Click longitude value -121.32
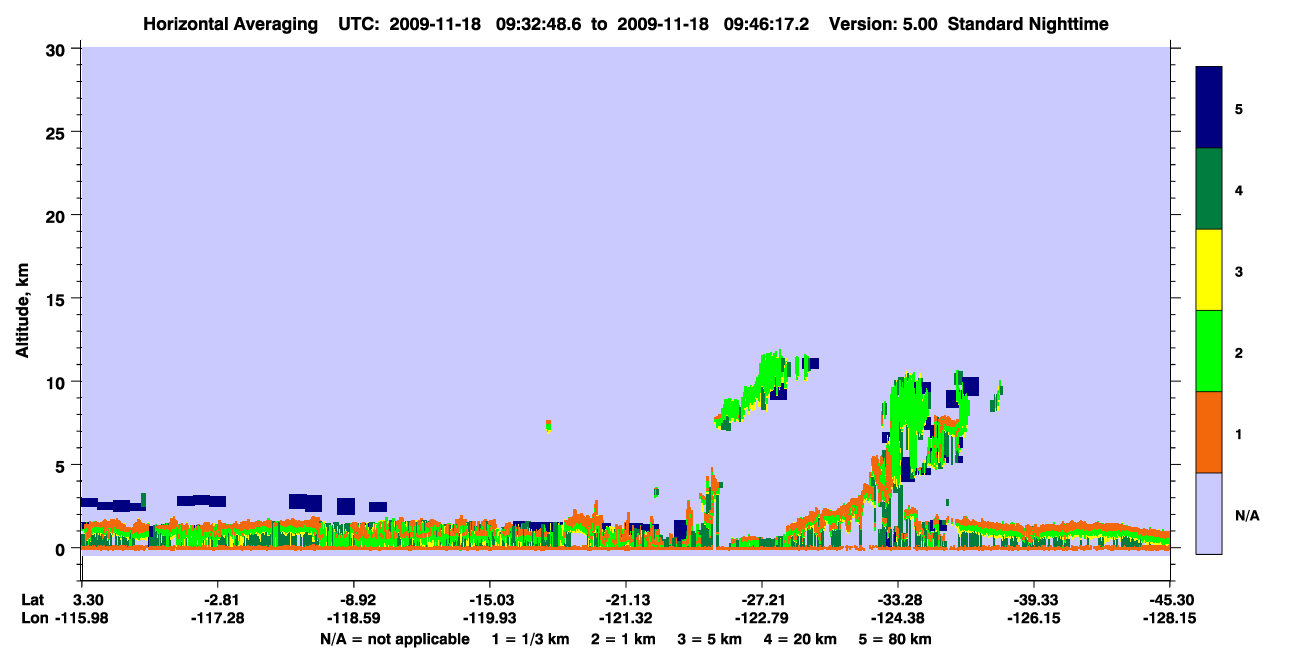 (x=626, y=618)
